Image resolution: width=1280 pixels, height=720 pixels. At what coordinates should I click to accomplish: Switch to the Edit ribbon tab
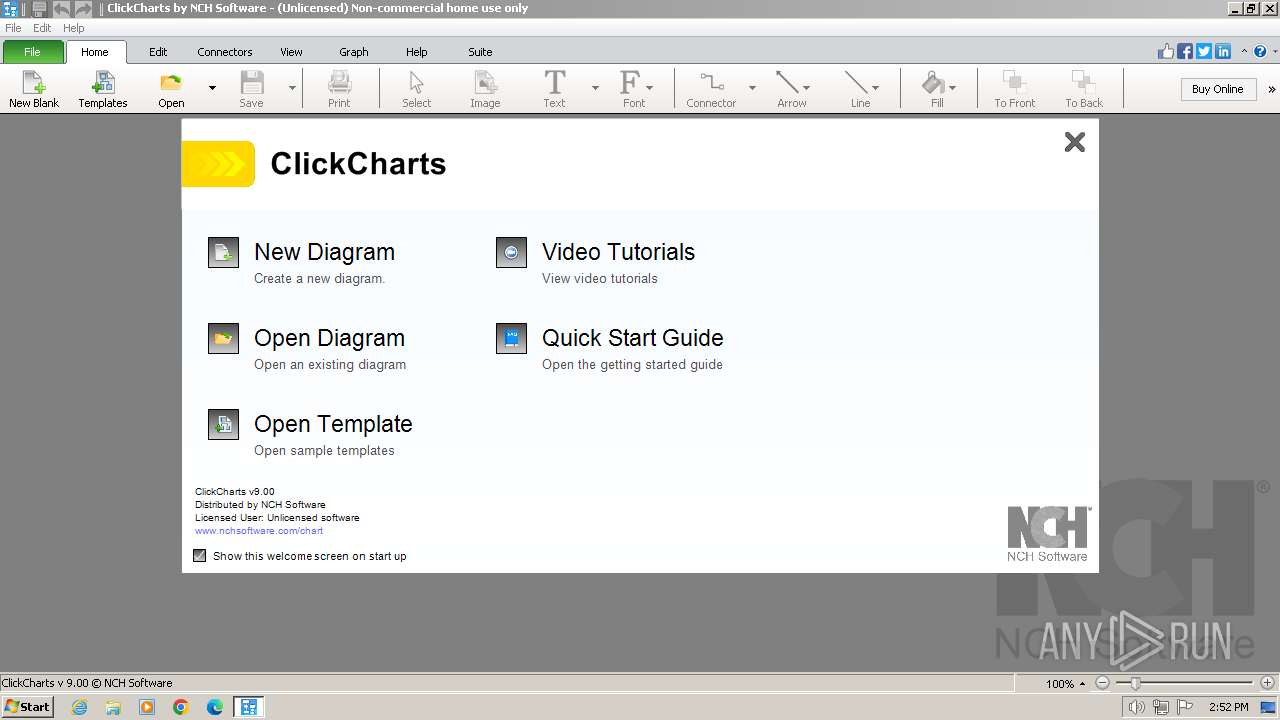(158, 52)
